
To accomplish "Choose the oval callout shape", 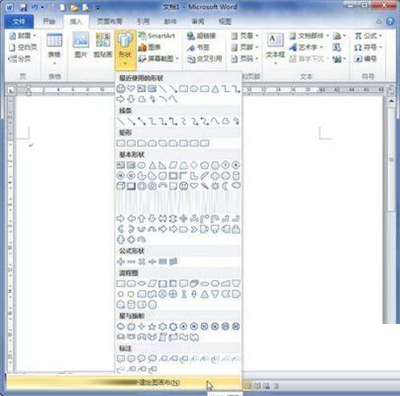I will point(142,359).
